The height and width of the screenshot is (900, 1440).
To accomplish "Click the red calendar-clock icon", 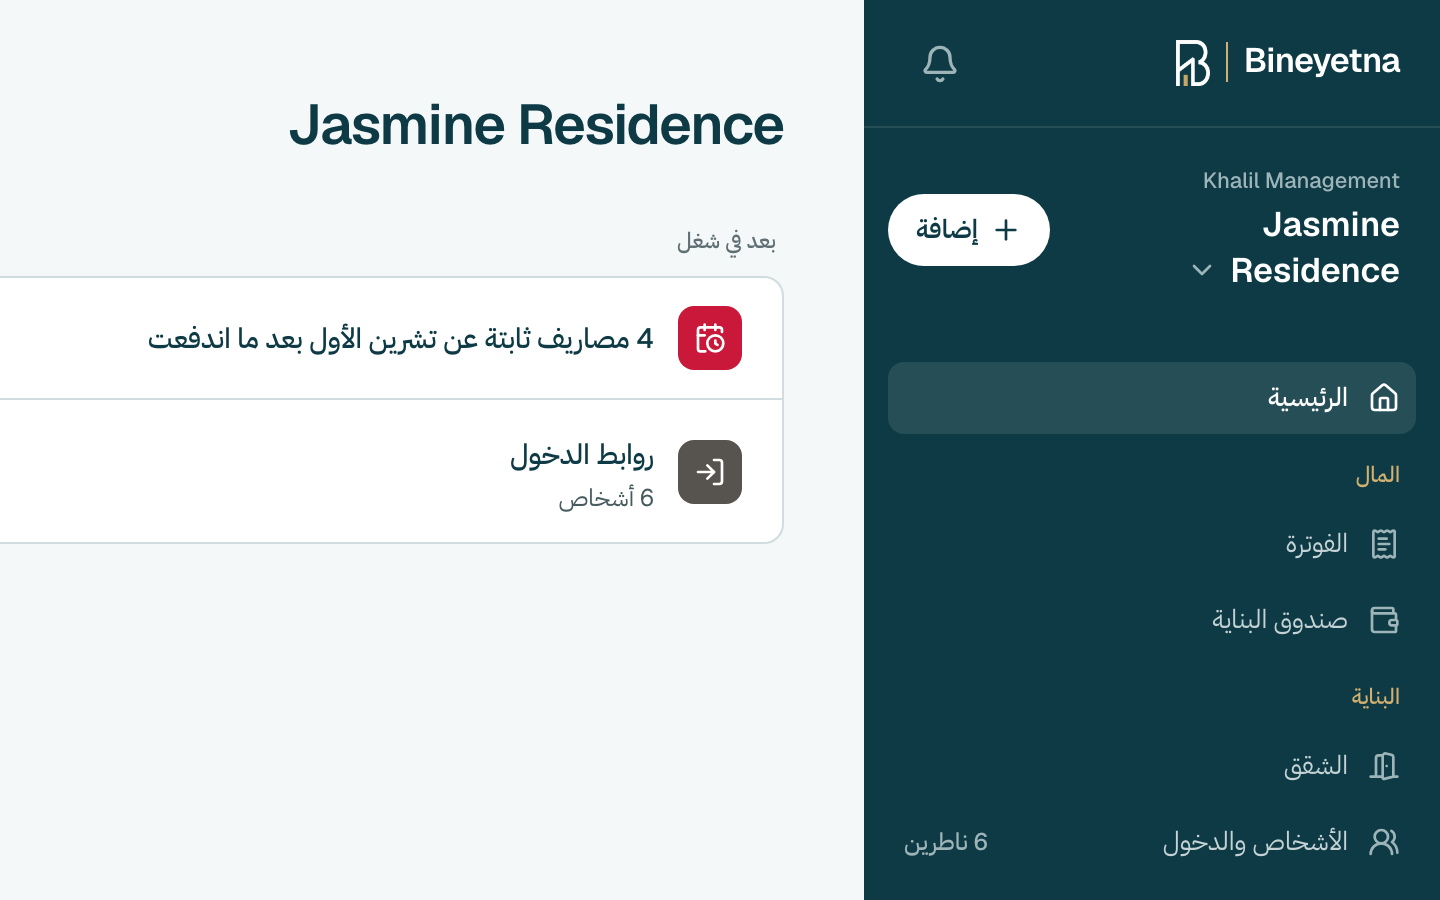I will 710,338.
